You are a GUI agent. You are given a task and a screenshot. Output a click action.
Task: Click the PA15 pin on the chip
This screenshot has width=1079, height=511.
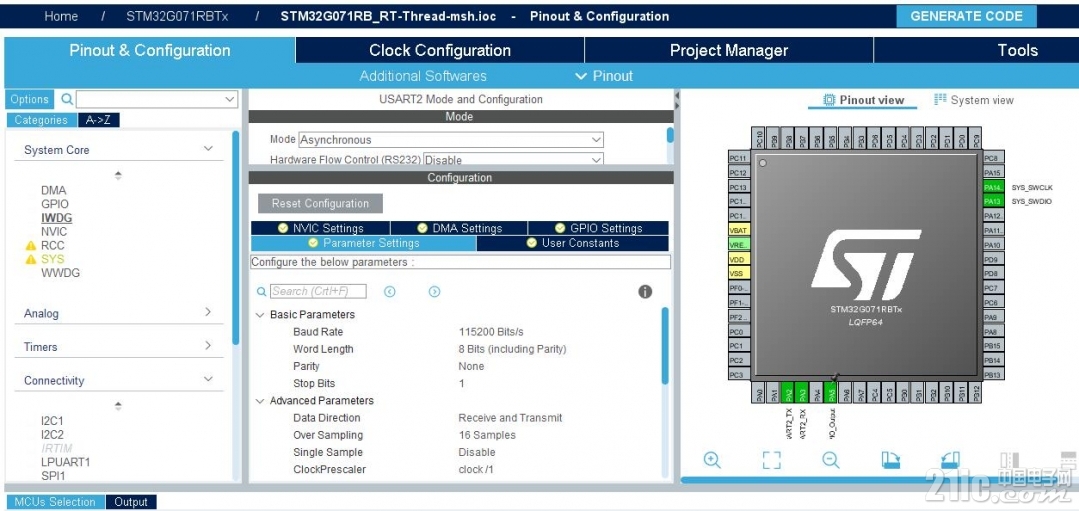pyautogui.click(x=993, y=173)
